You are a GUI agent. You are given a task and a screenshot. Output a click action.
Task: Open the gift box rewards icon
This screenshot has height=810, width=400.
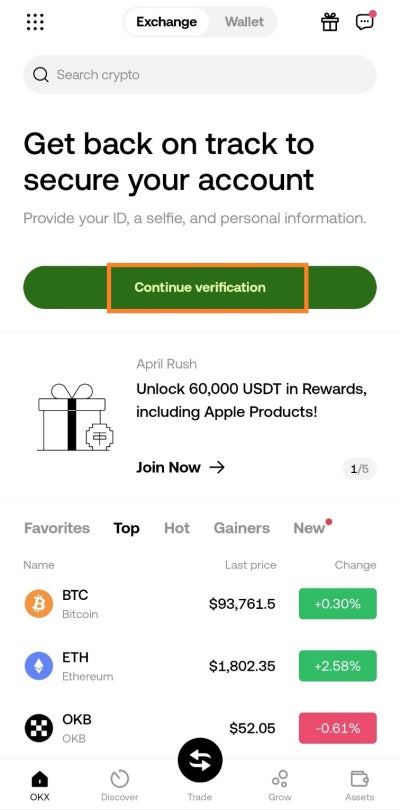coord(330,22)
